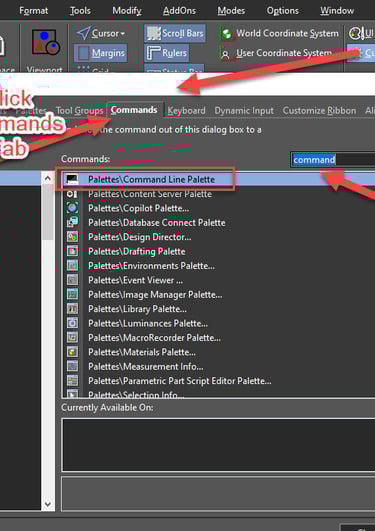Select Palettes\Parametric Part Script Editor Palette row

click(x=218, y=381)
